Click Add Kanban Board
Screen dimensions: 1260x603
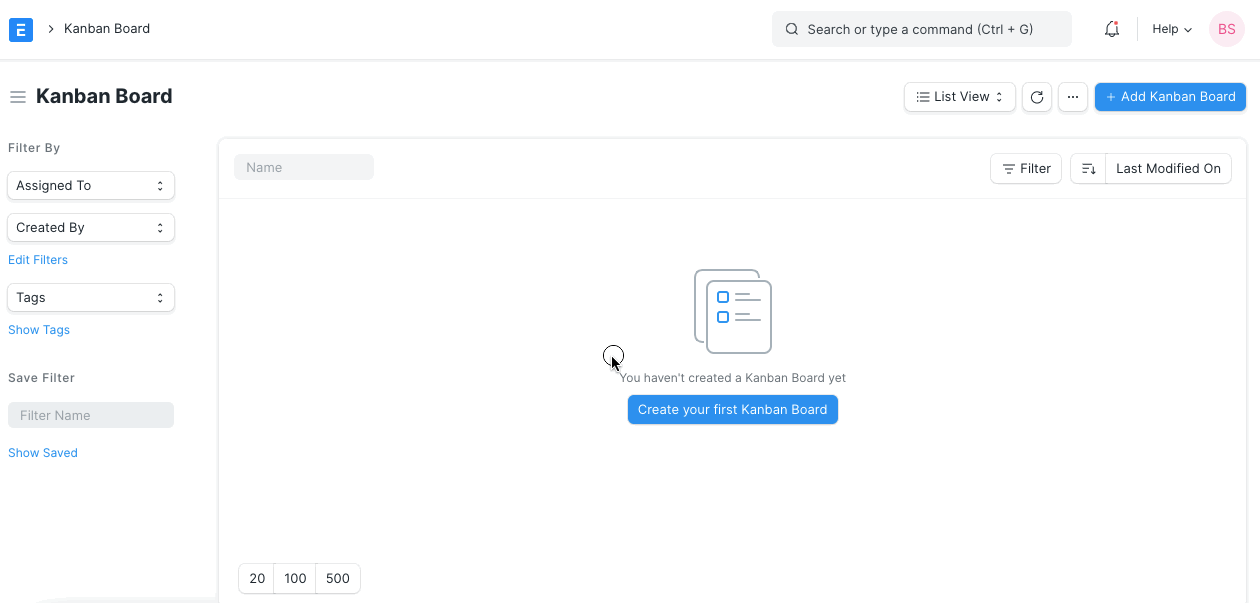point(1169,96)
